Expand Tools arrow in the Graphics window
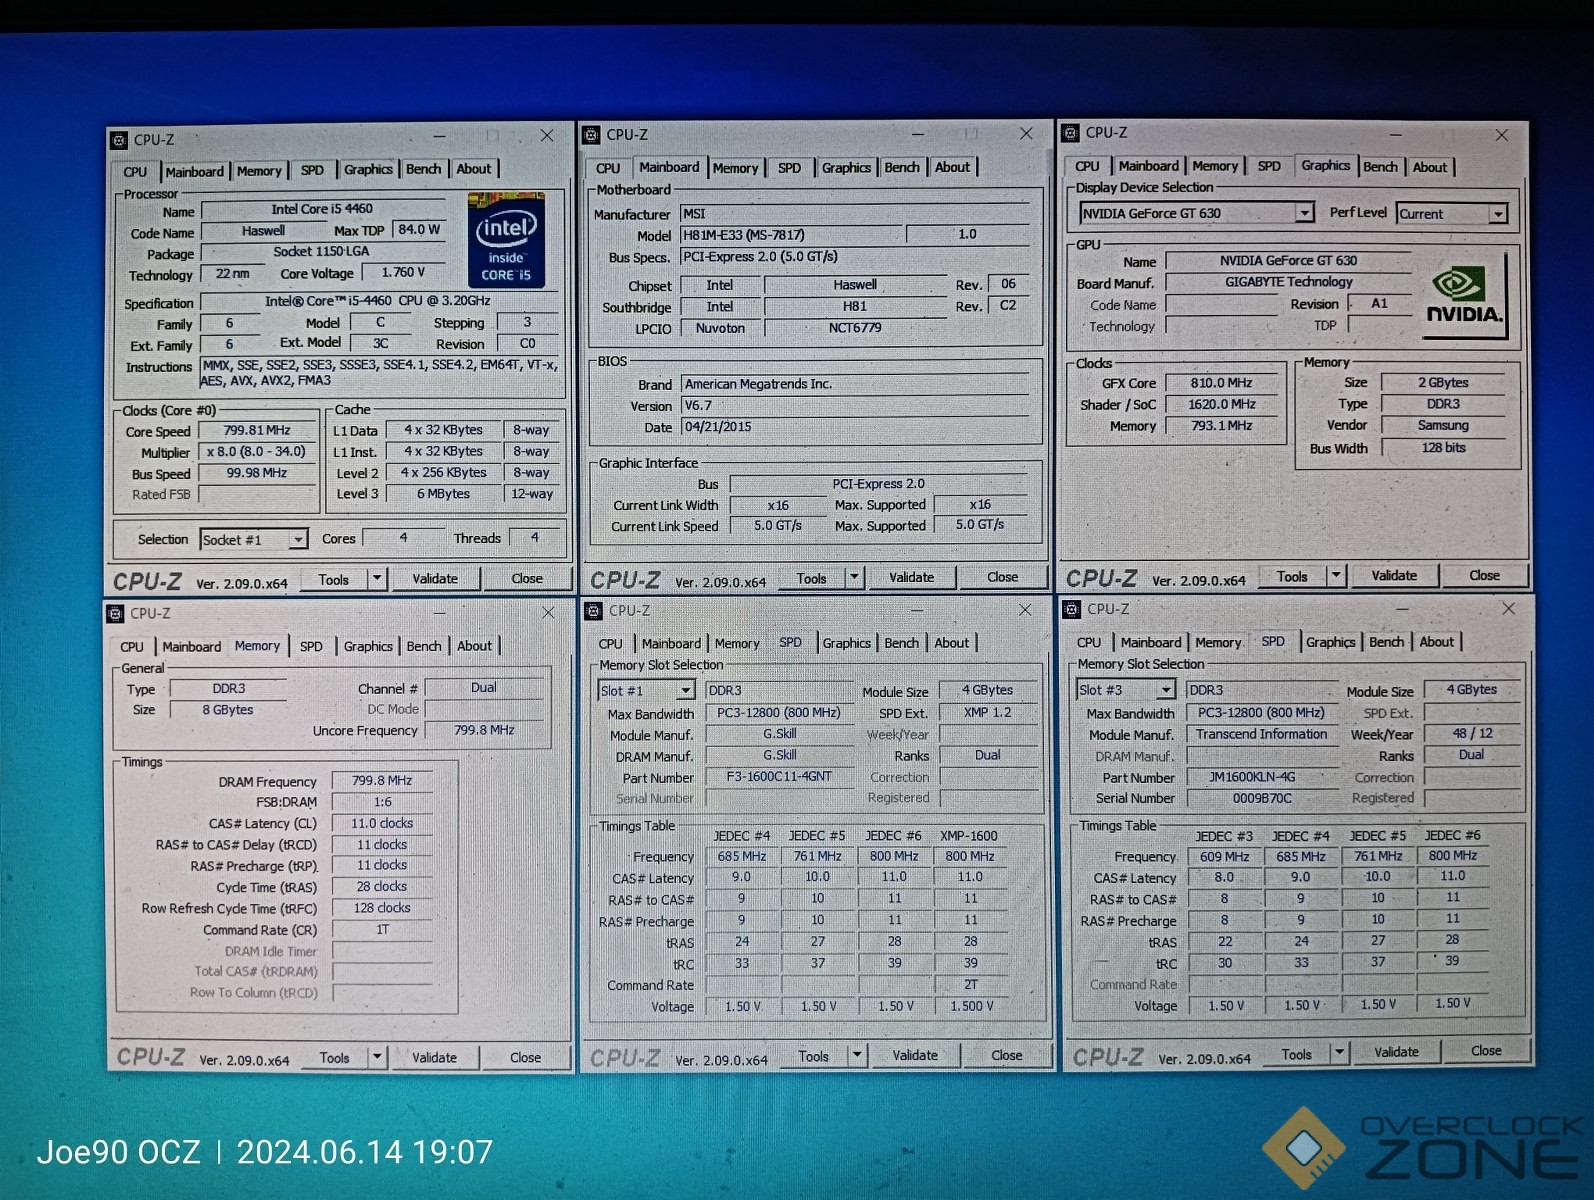 pyautogui.click(x=1336, y=576)
